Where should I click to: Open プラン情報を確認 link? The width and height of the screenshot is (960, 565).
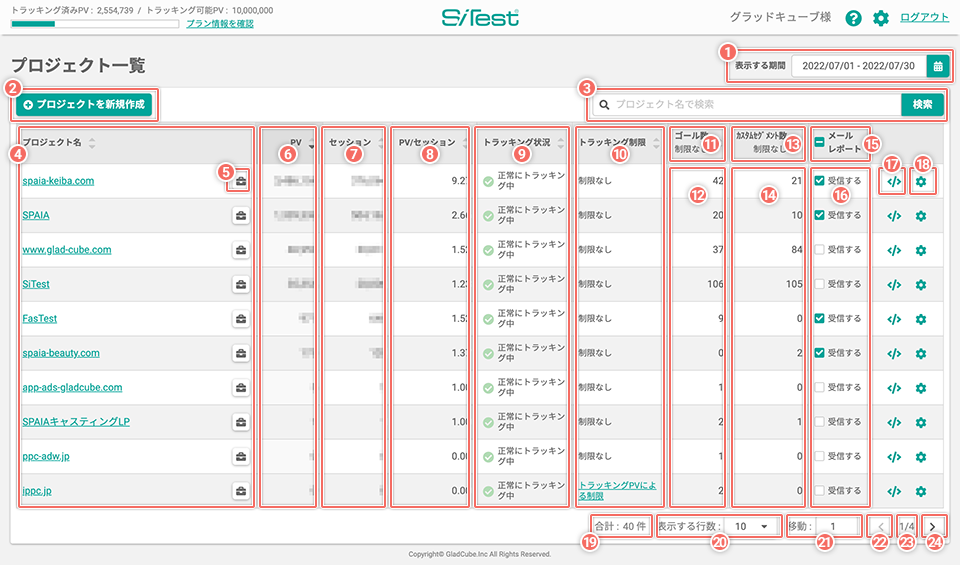(220, 24)
